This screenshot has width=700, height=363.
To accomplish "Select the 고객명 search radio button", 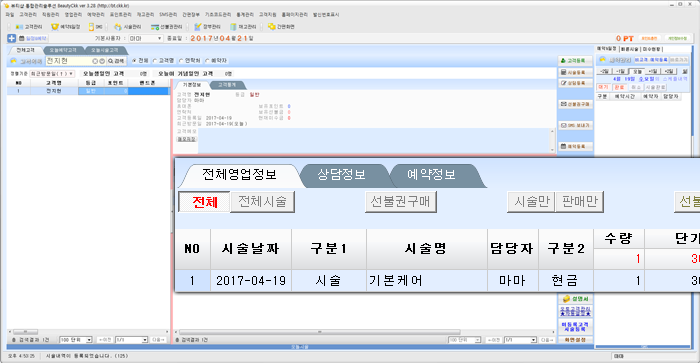I will click(163, 61).
